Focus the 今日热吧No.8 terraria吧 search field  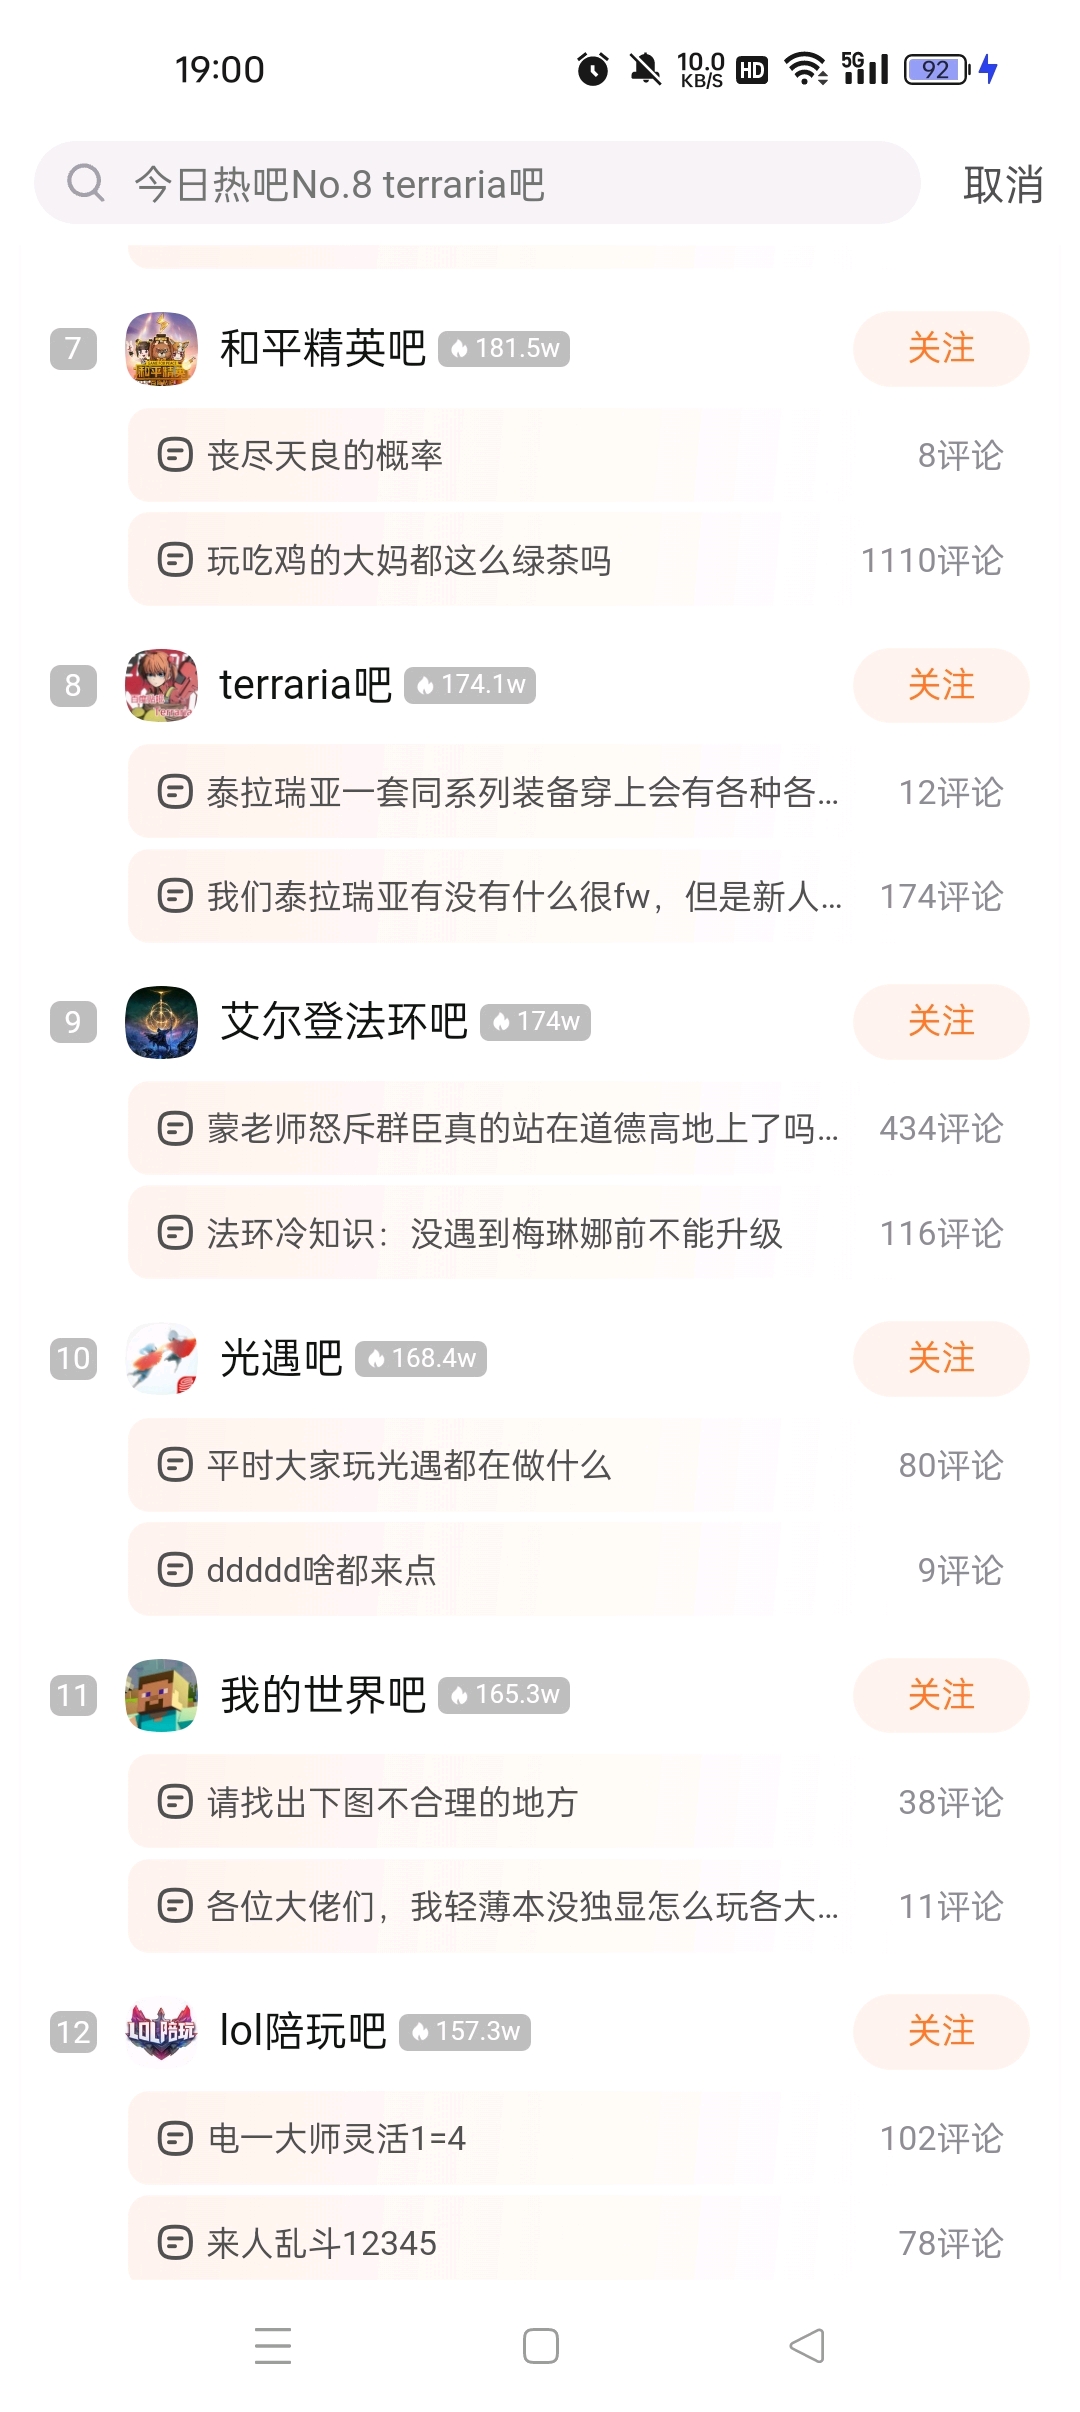pyautogui.click(x=477, y=183)
